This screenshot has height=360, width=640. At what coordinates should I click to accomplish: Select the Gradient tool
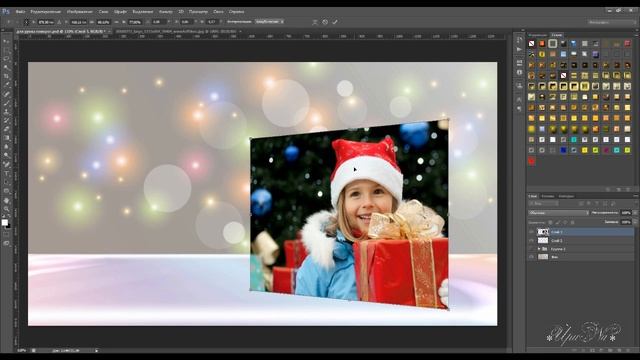click(6, 138)
